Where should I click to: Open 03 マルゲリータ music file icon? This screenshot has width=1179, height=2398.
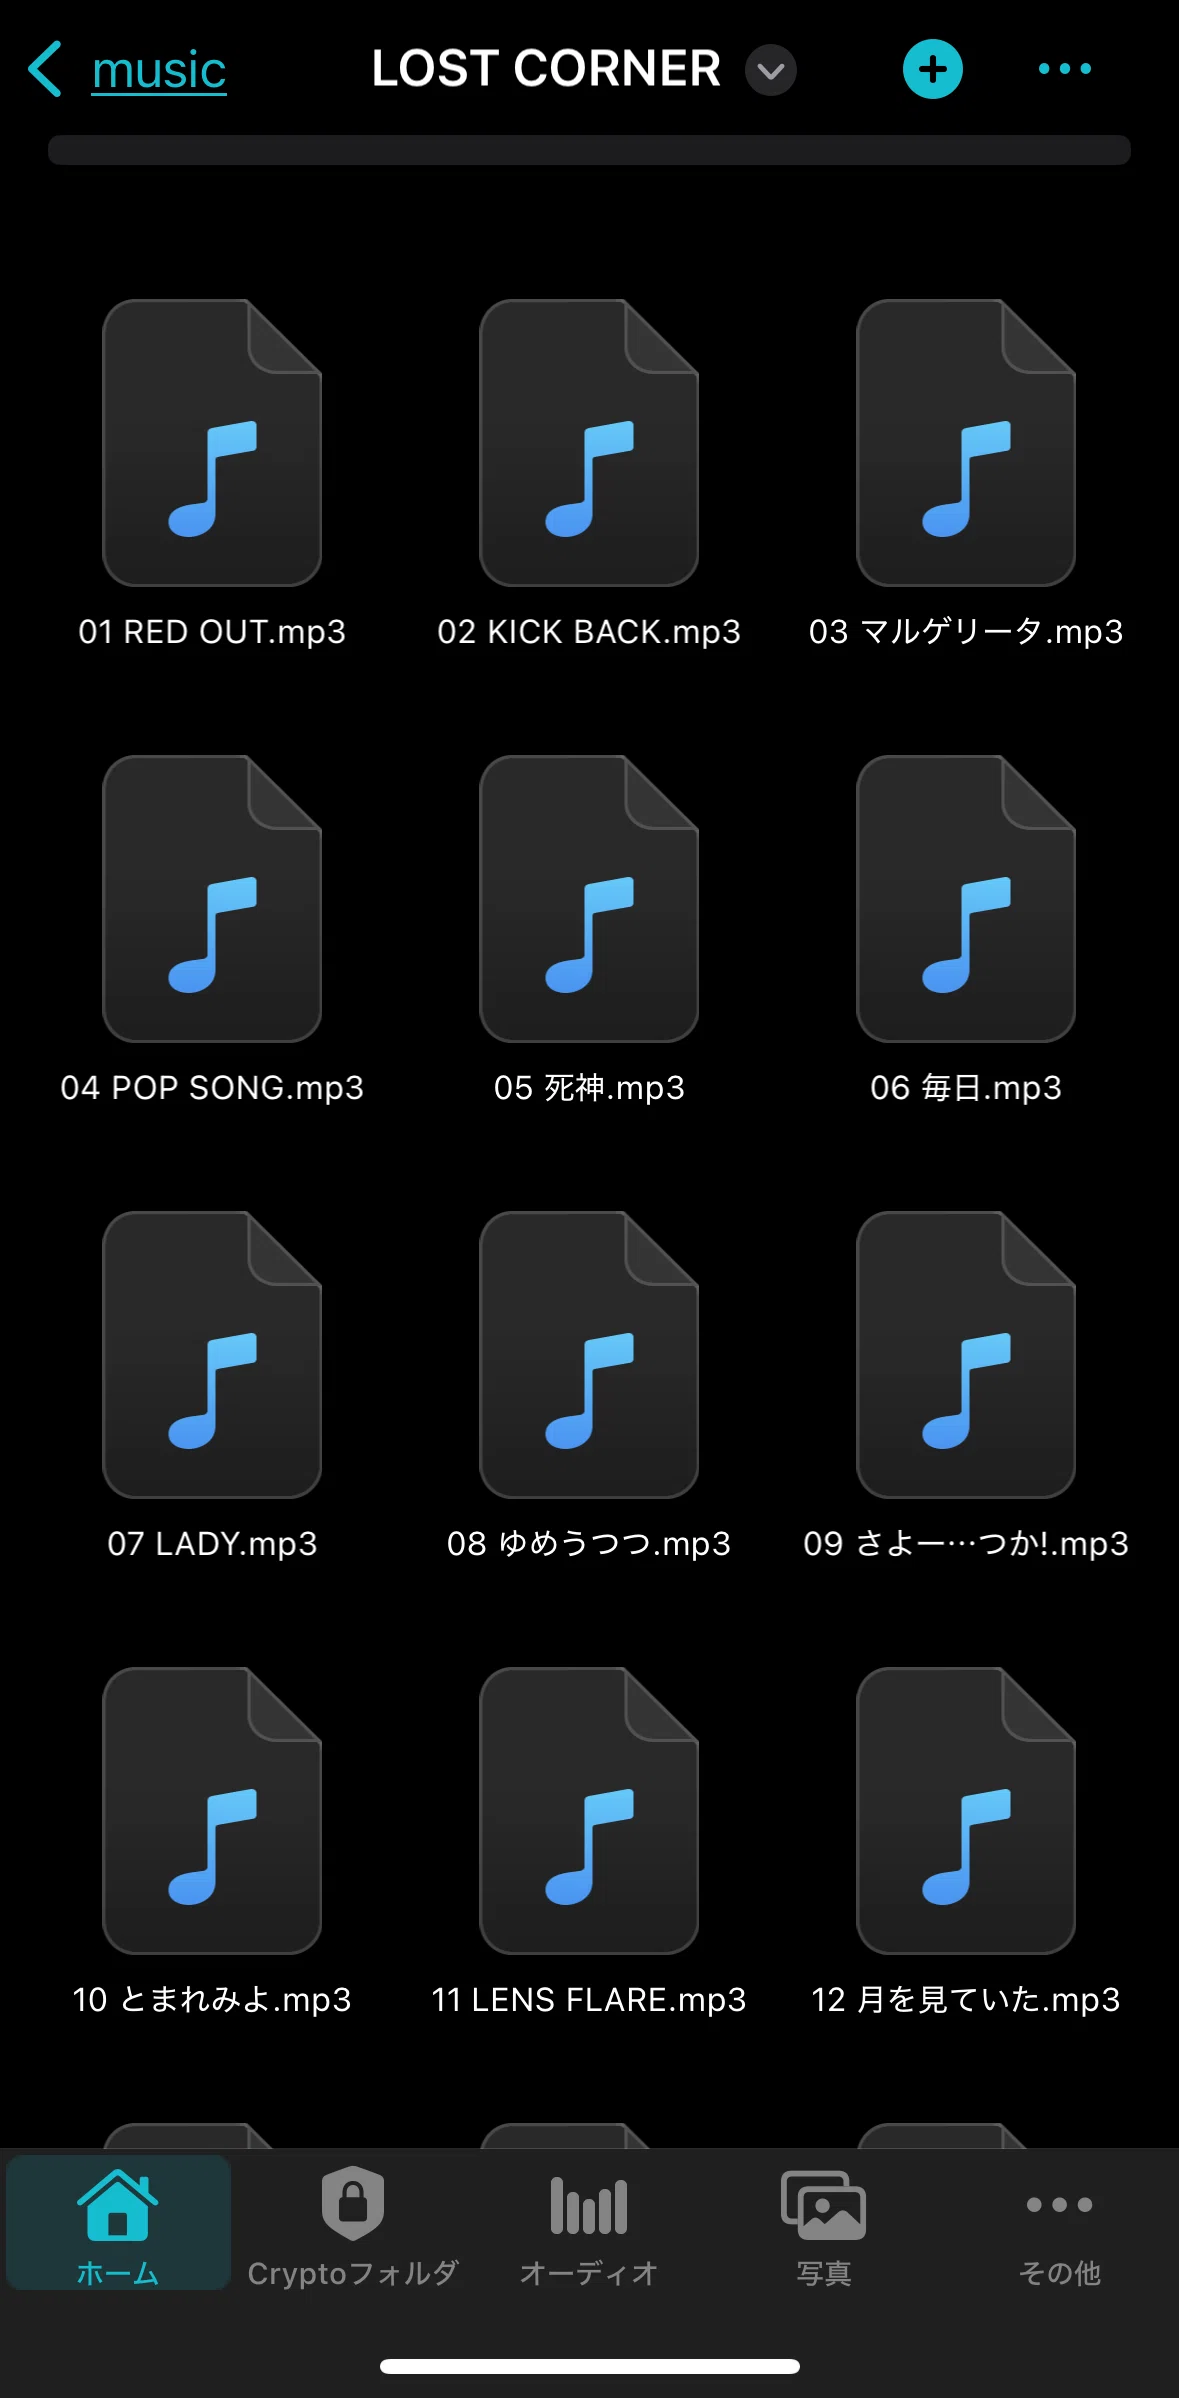(966, 442)
